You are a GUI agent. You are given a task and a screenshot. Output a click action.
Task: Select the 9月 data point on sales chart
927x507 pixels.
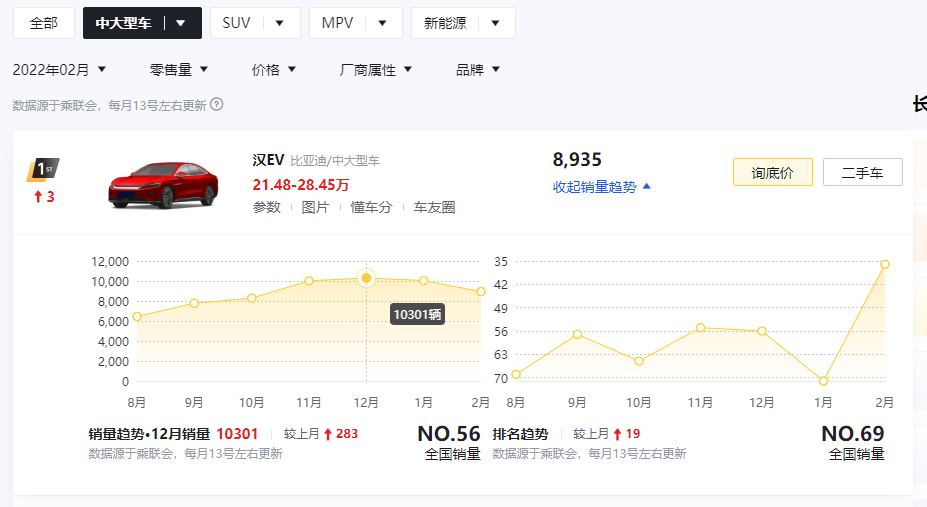[x=194, y=303]
